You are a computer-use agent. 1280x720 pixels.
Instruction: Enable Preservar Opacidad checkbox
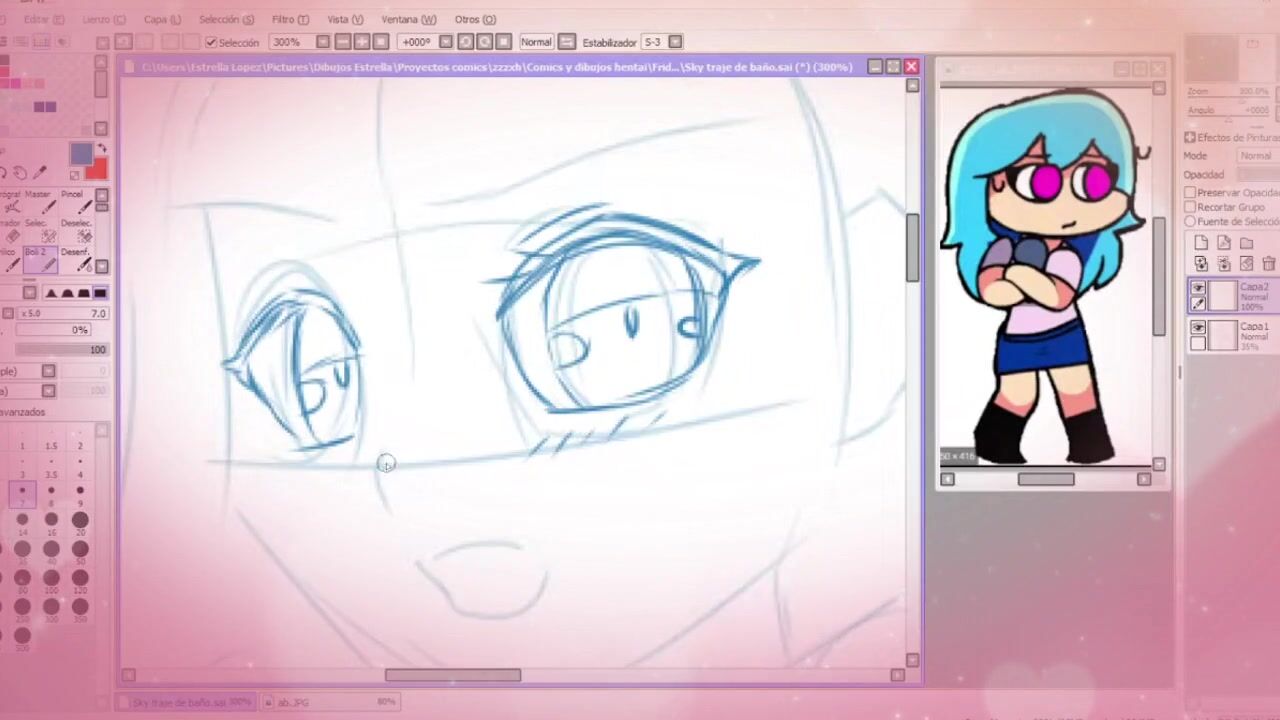tap(1190, 192)
